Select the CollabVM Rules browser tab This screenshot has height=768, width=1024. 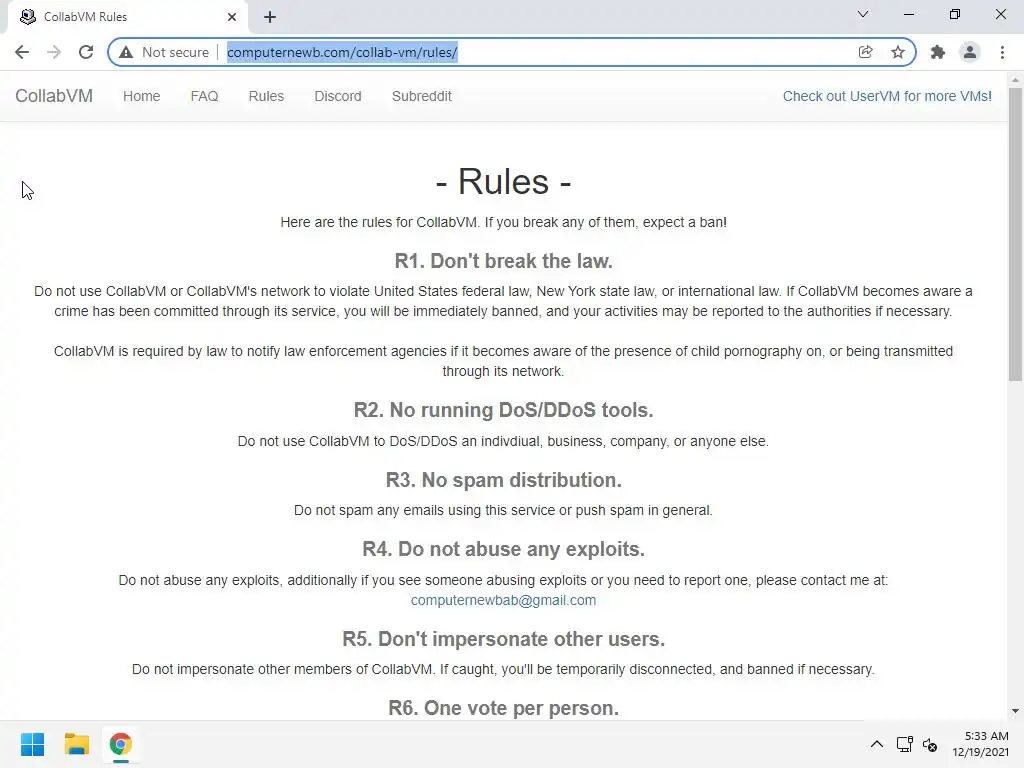click(x=127, y=17)
